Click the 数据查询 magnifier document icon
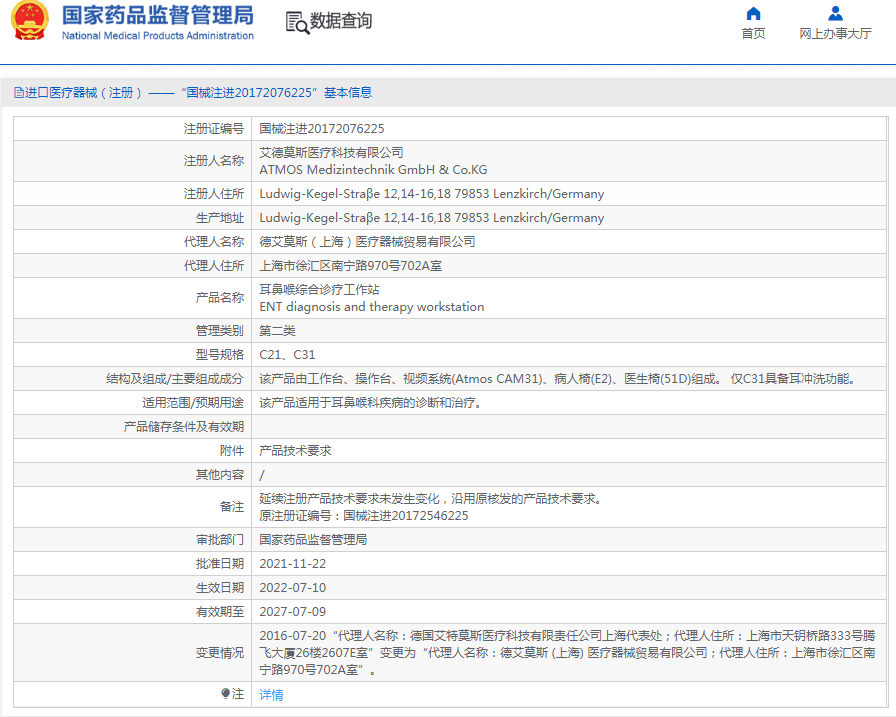Viewport: 896px width, 717px height. (x=297, y=22)
